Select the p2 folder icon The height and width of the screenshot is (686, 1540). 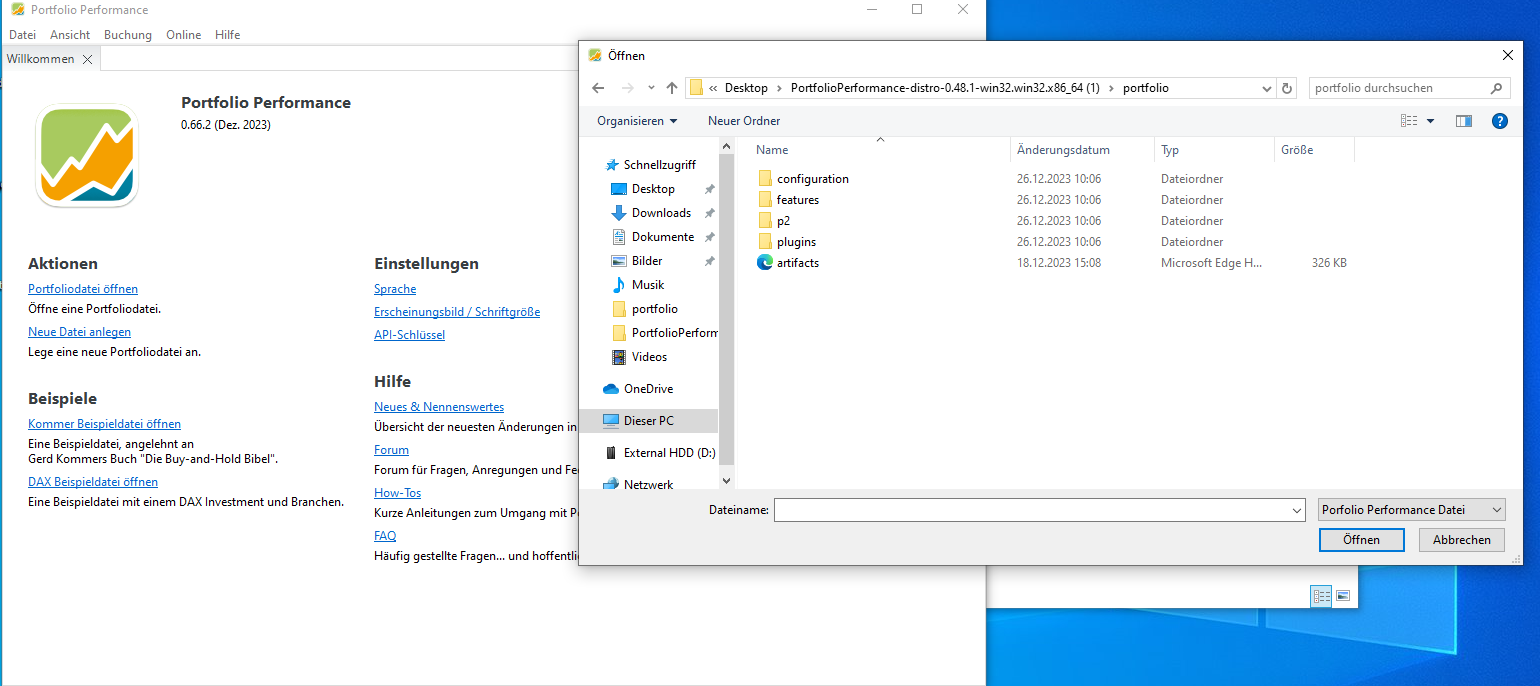pos(765,221)
